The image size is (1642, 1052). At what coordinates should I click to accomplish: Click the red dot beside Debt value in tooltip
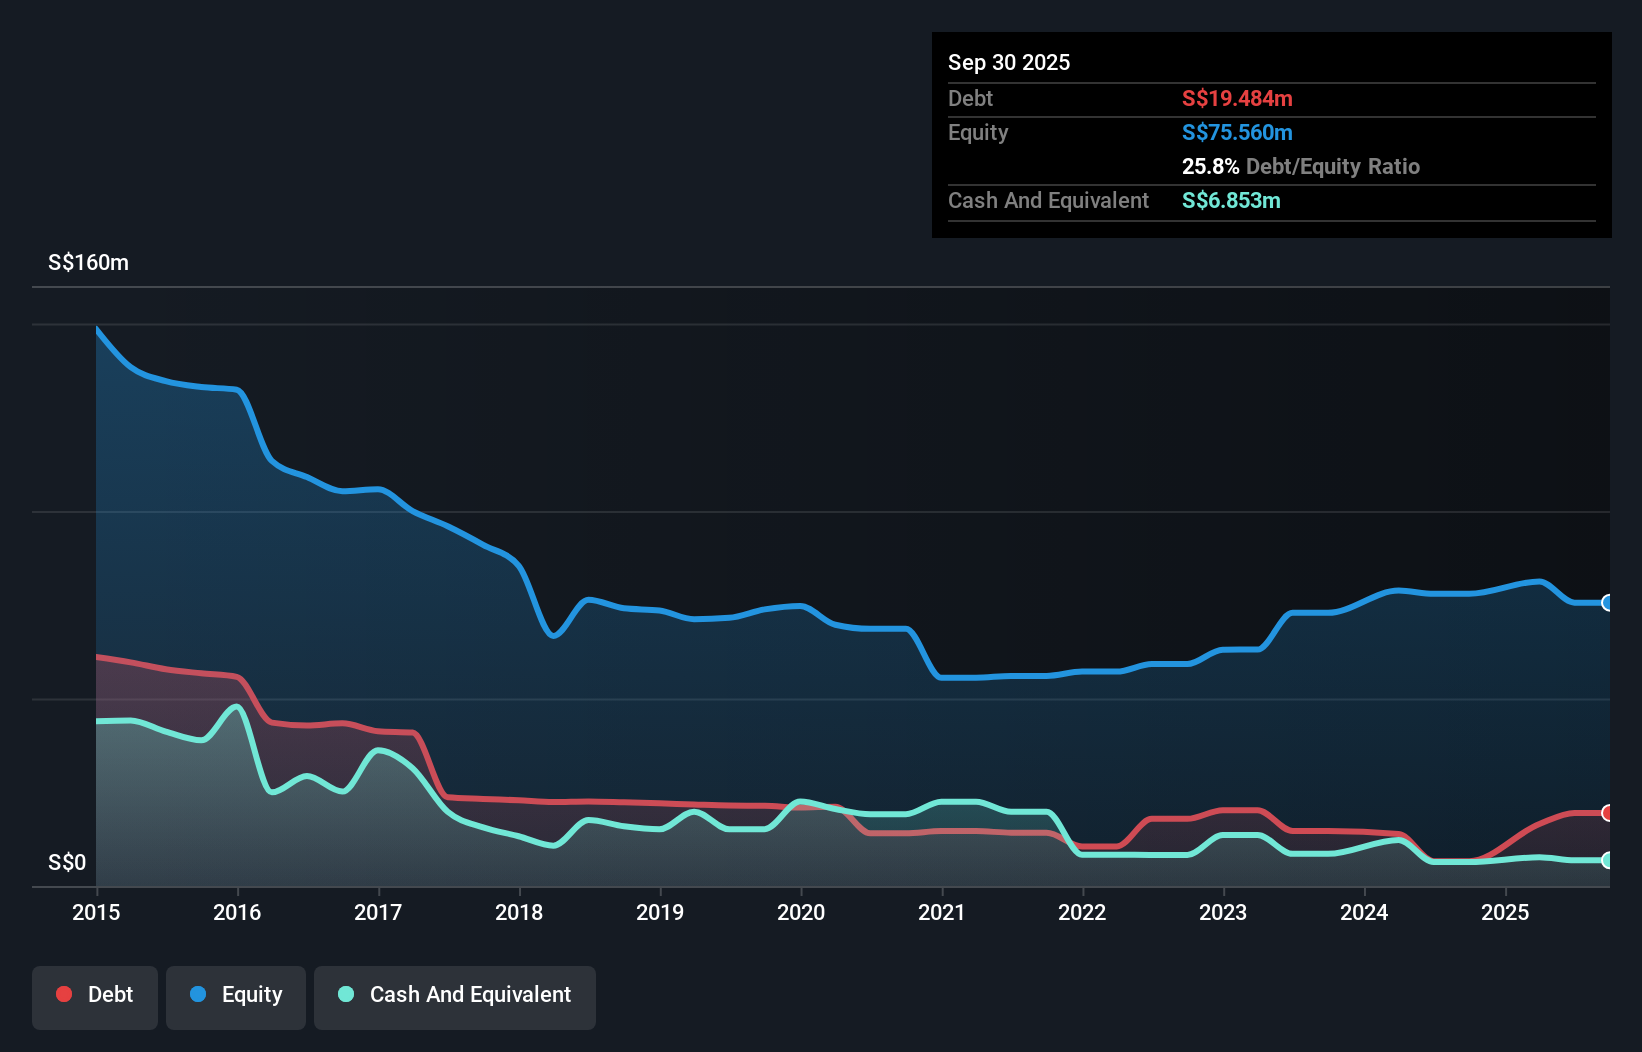1236,99
